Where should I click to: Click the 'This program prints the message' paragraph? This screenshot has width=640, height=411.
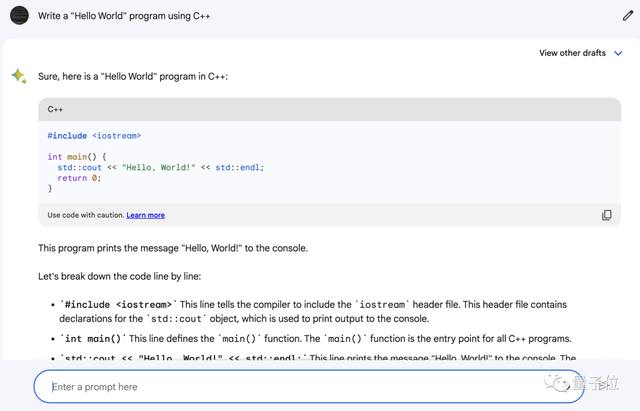click(172, 248)
